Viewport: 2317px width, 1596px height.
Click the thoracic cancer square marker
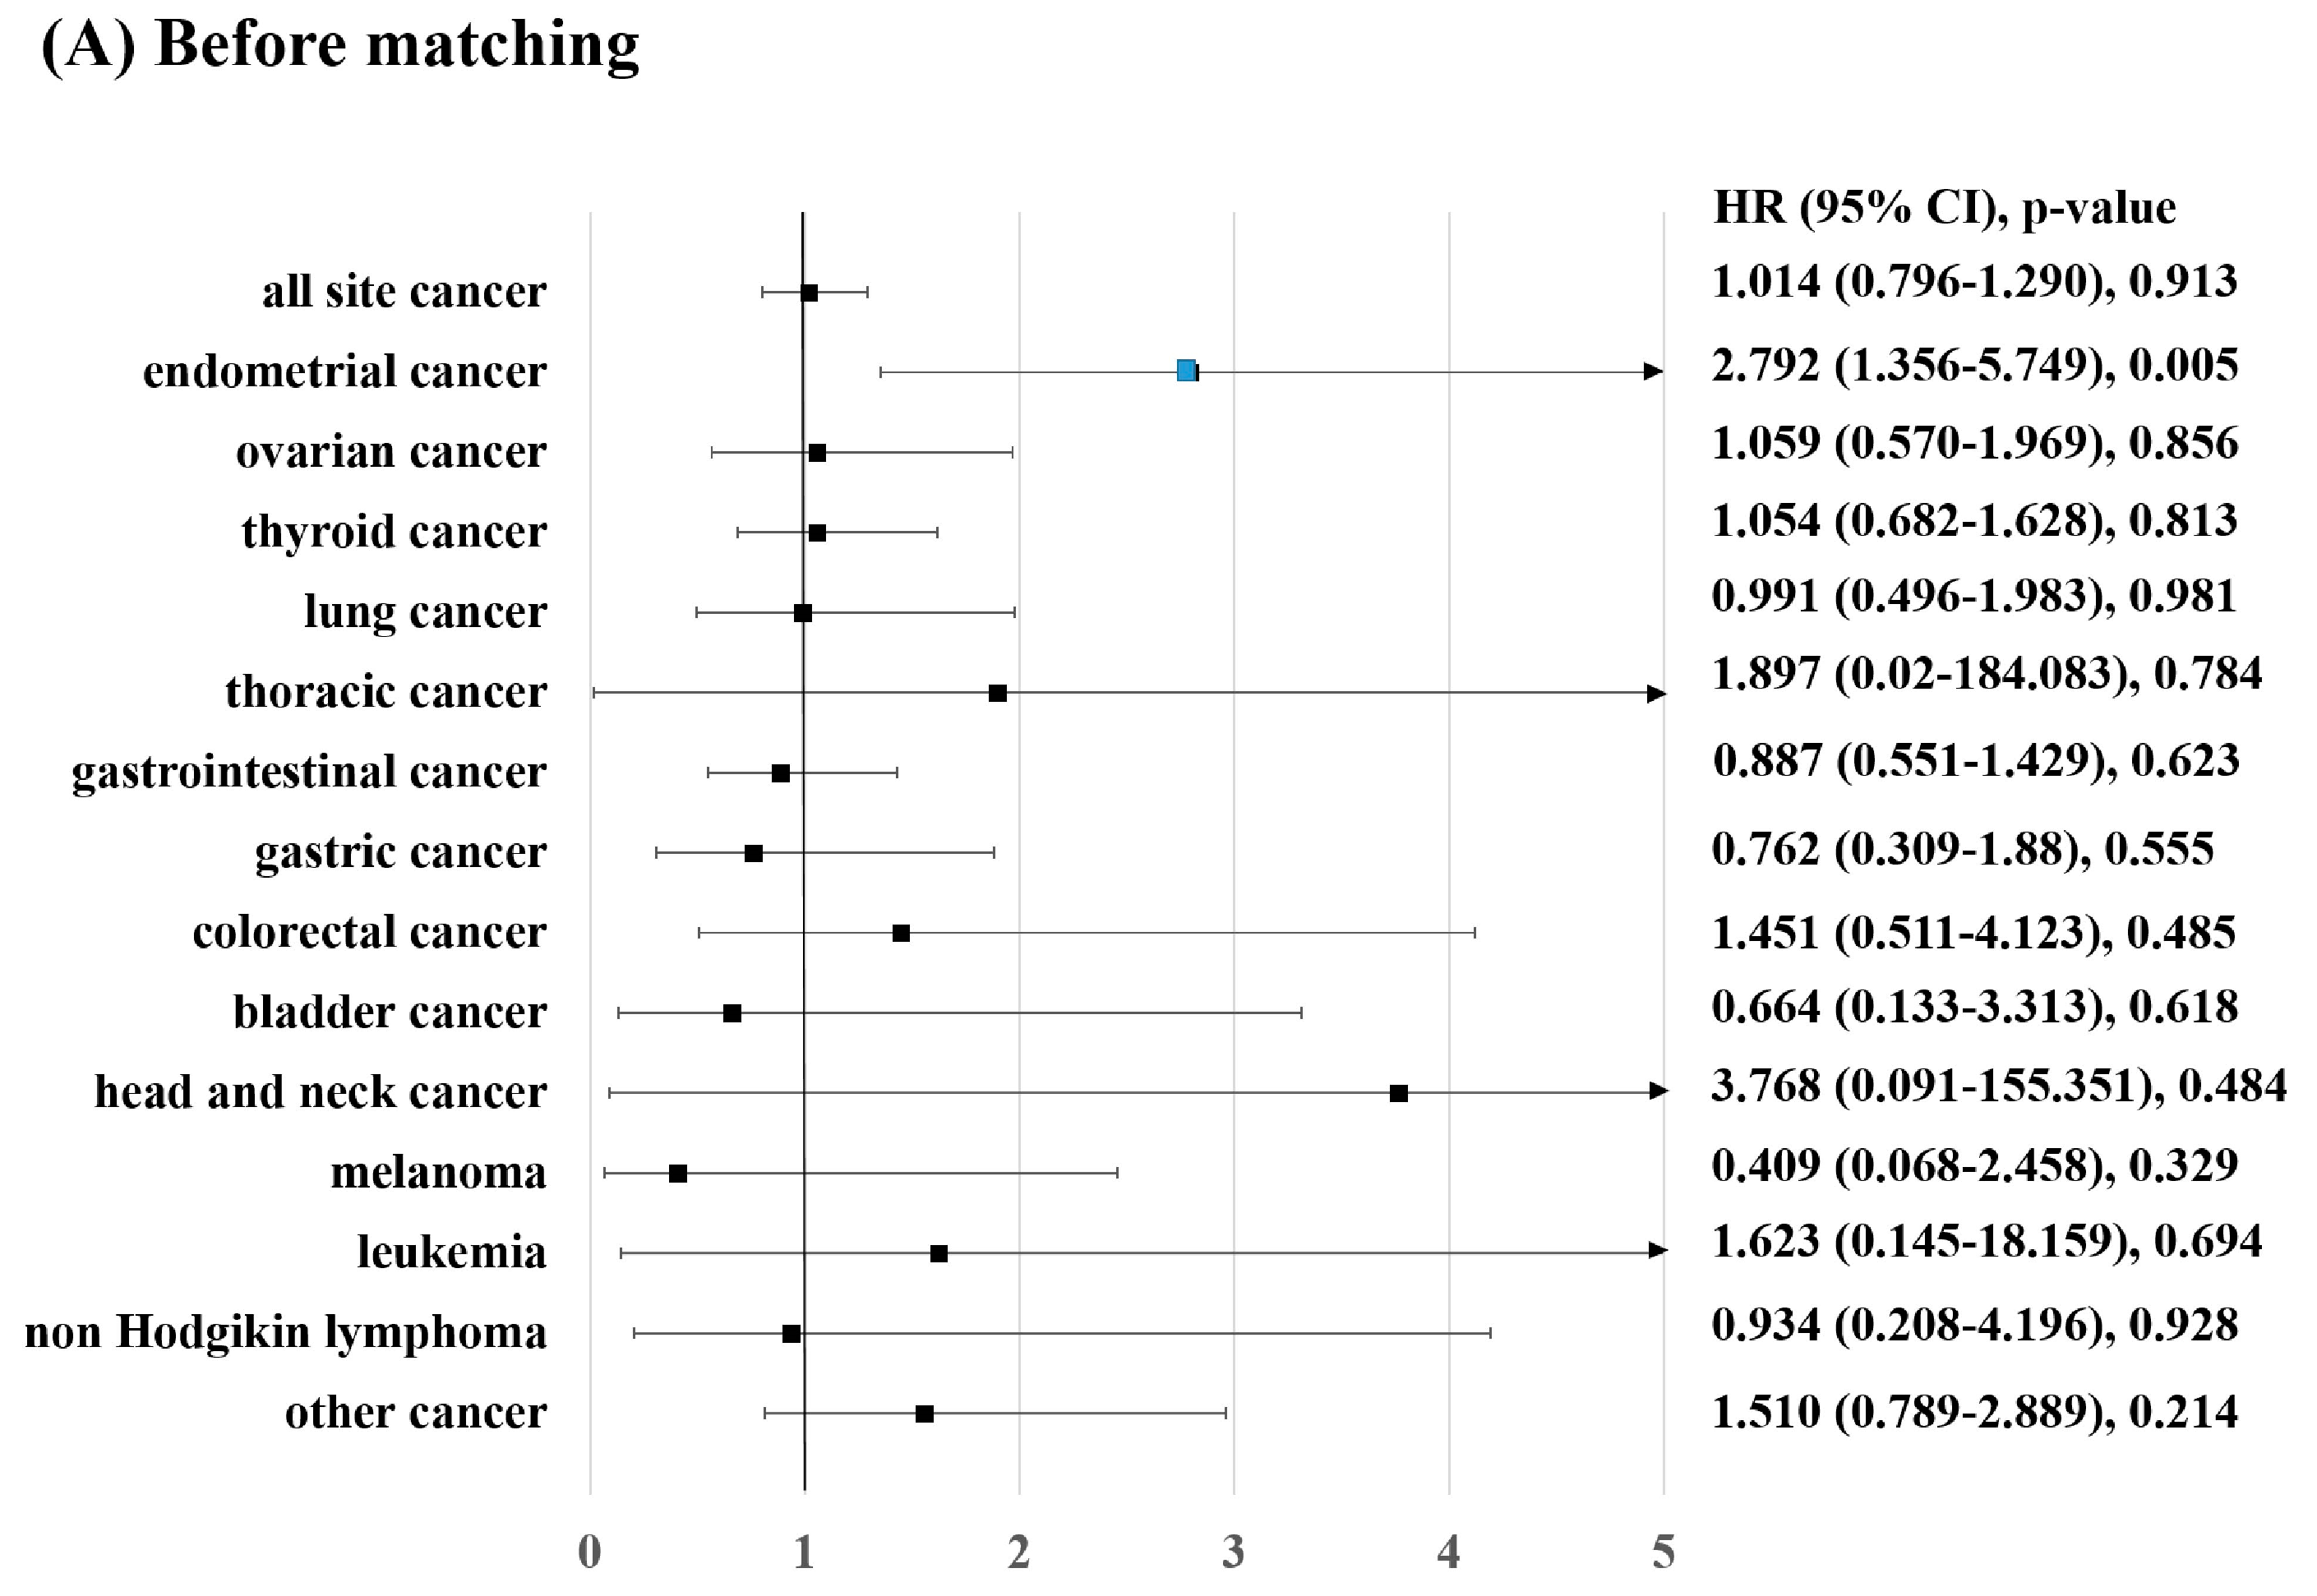tap(997, 693)
